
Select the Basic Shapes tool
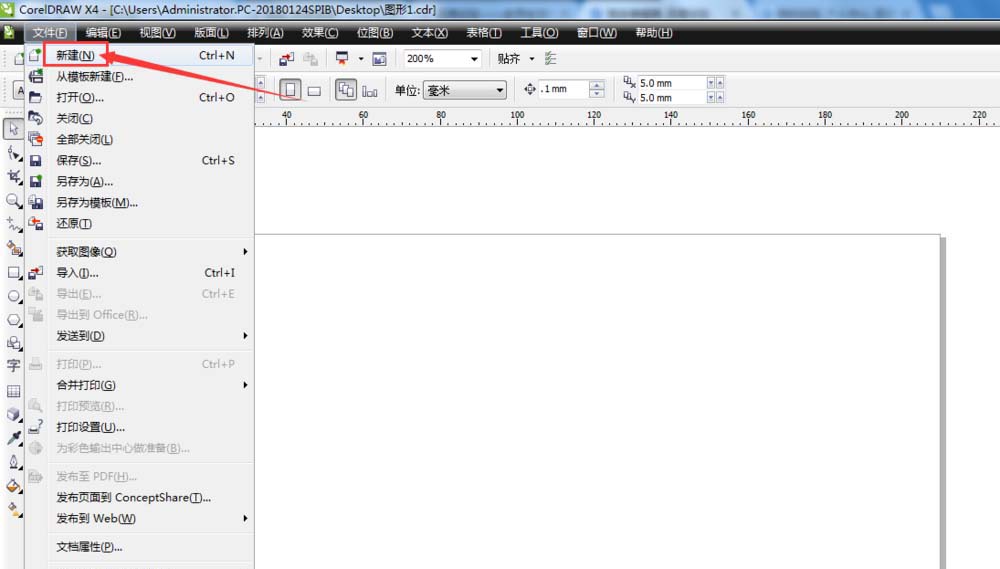coord(13,343)
